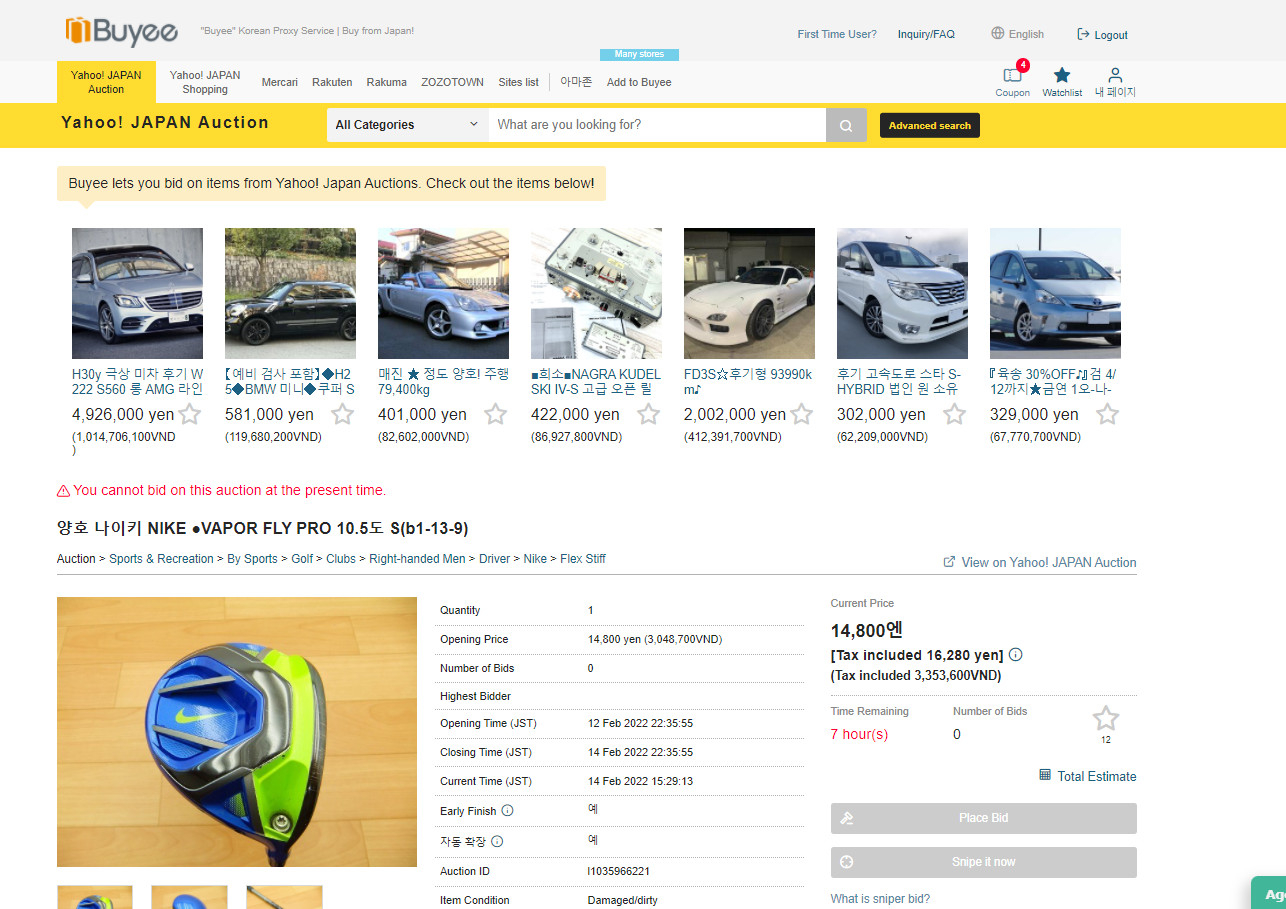Open FD3S 후기형 listing title

click(749, 381)
